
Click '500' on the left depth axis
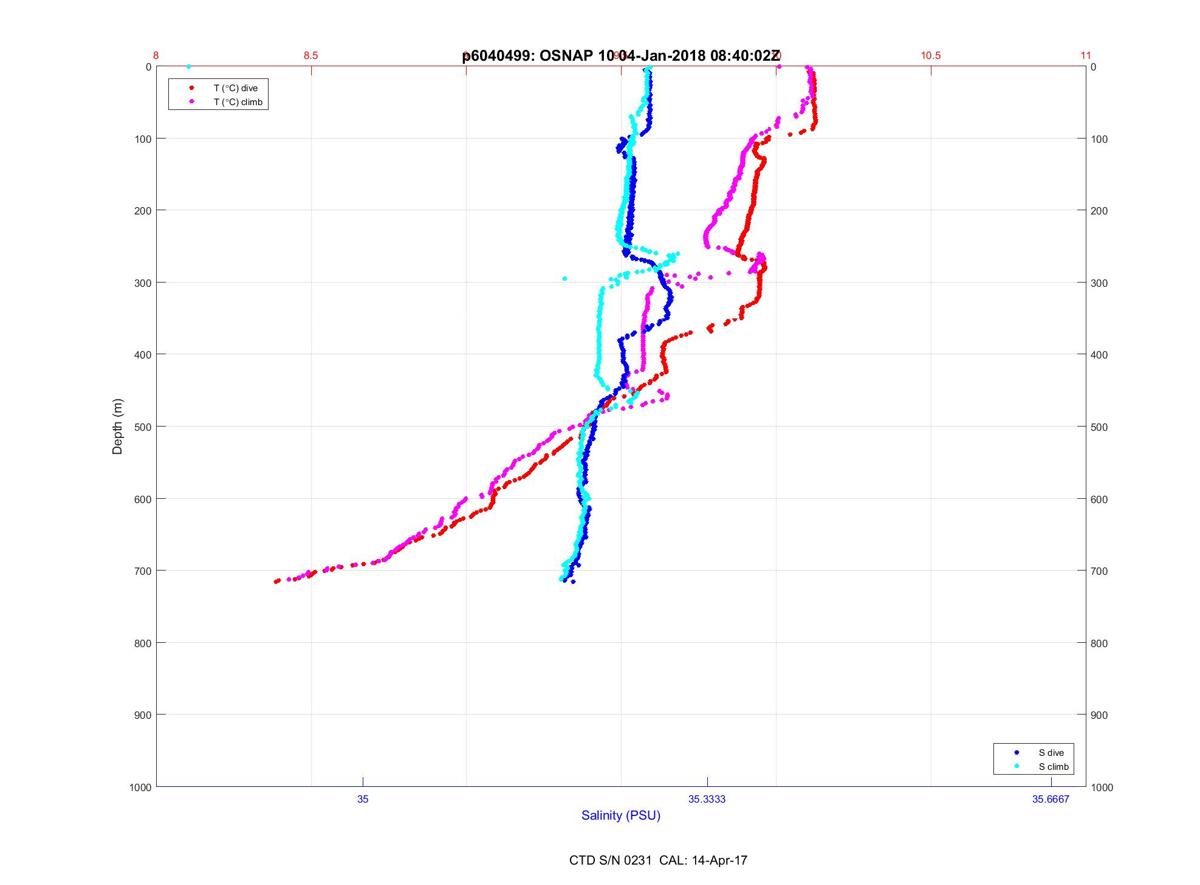143,427
